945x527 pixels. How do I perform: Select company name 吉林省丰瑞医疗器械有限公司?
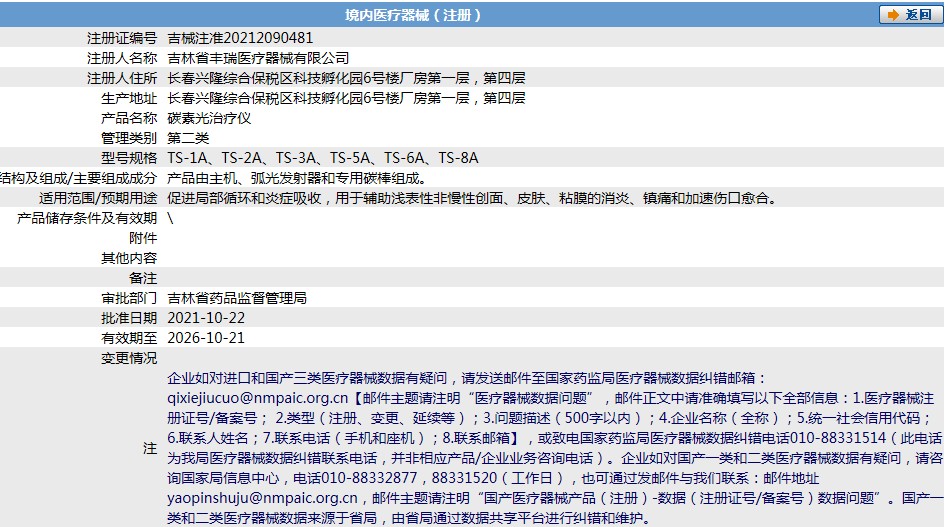pos(258,58)
